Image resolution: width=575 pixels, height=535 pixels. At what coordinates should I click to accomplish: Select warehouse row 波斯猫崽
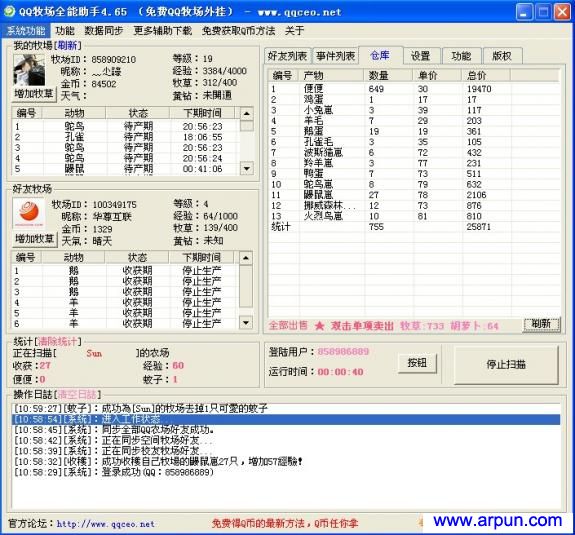click(414, 153)
